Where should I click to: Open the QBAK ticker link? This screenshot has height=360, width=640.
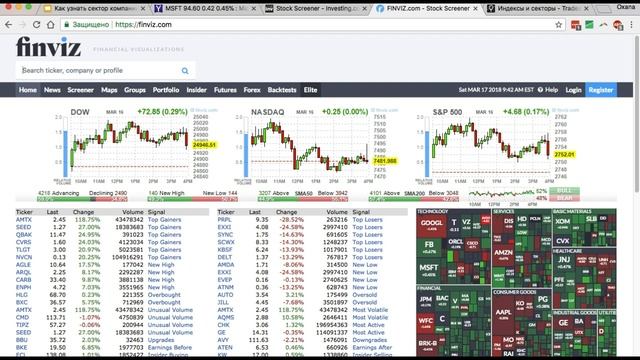(x=24, y=235)
